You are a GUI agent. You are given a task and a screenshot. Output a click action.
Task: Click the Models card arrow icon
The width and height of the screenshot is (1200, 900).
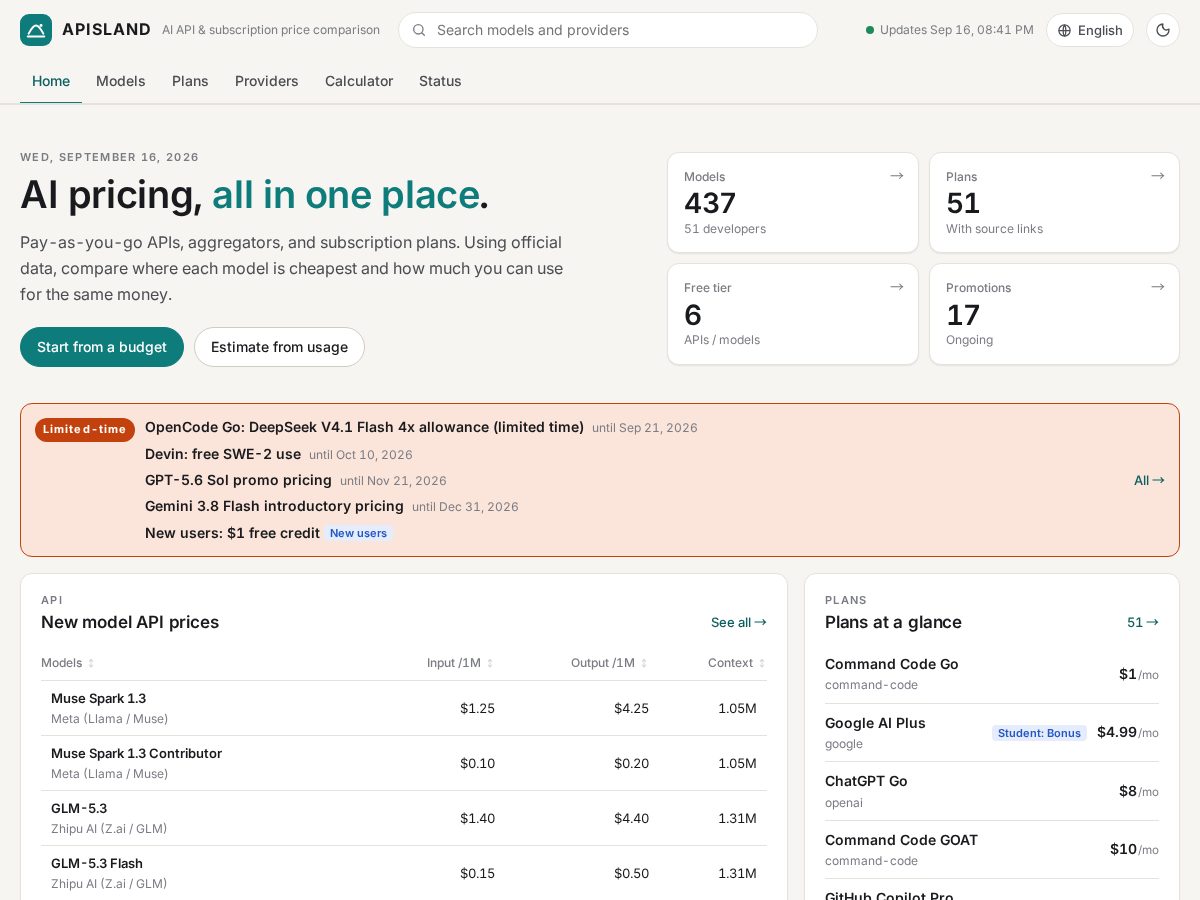(x=897, y=176)
